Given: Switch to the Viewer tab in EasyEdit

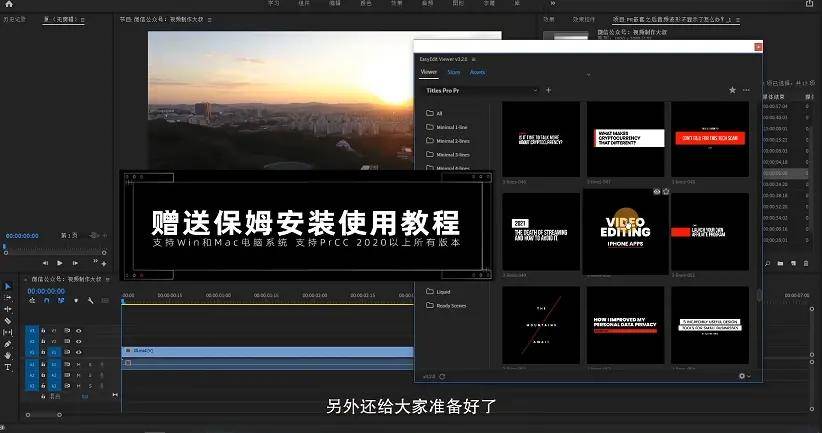Looking at the screenshot, I should coord(429,72).
